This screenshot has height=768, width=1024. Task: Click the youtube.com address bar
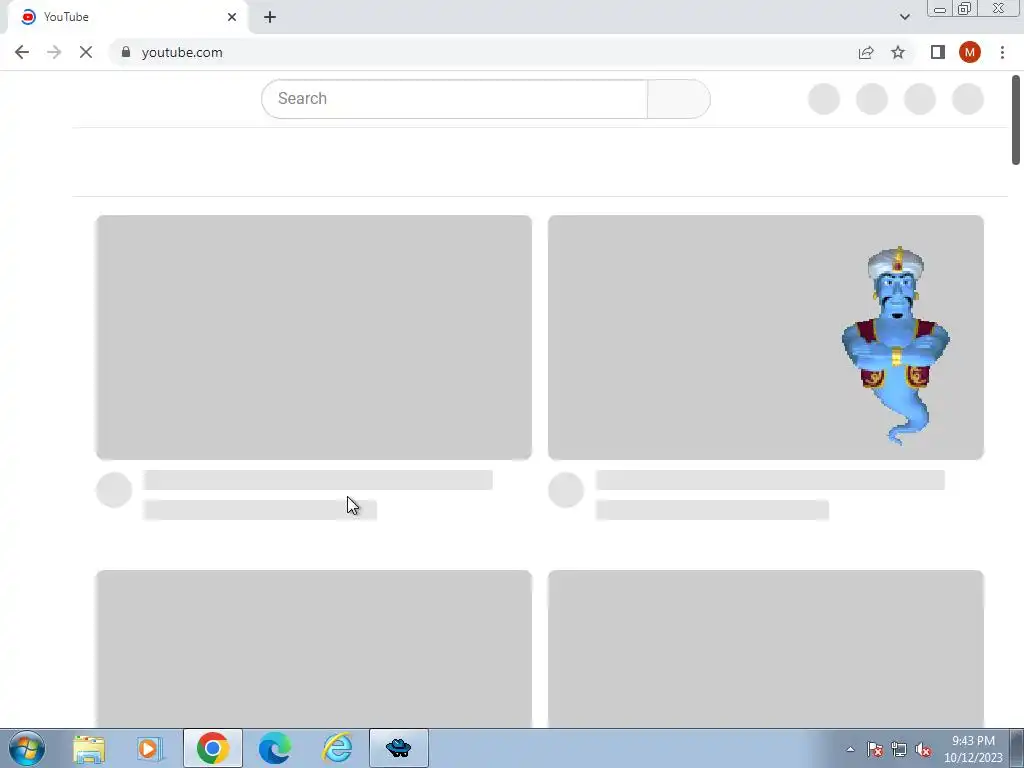[483, 52]
